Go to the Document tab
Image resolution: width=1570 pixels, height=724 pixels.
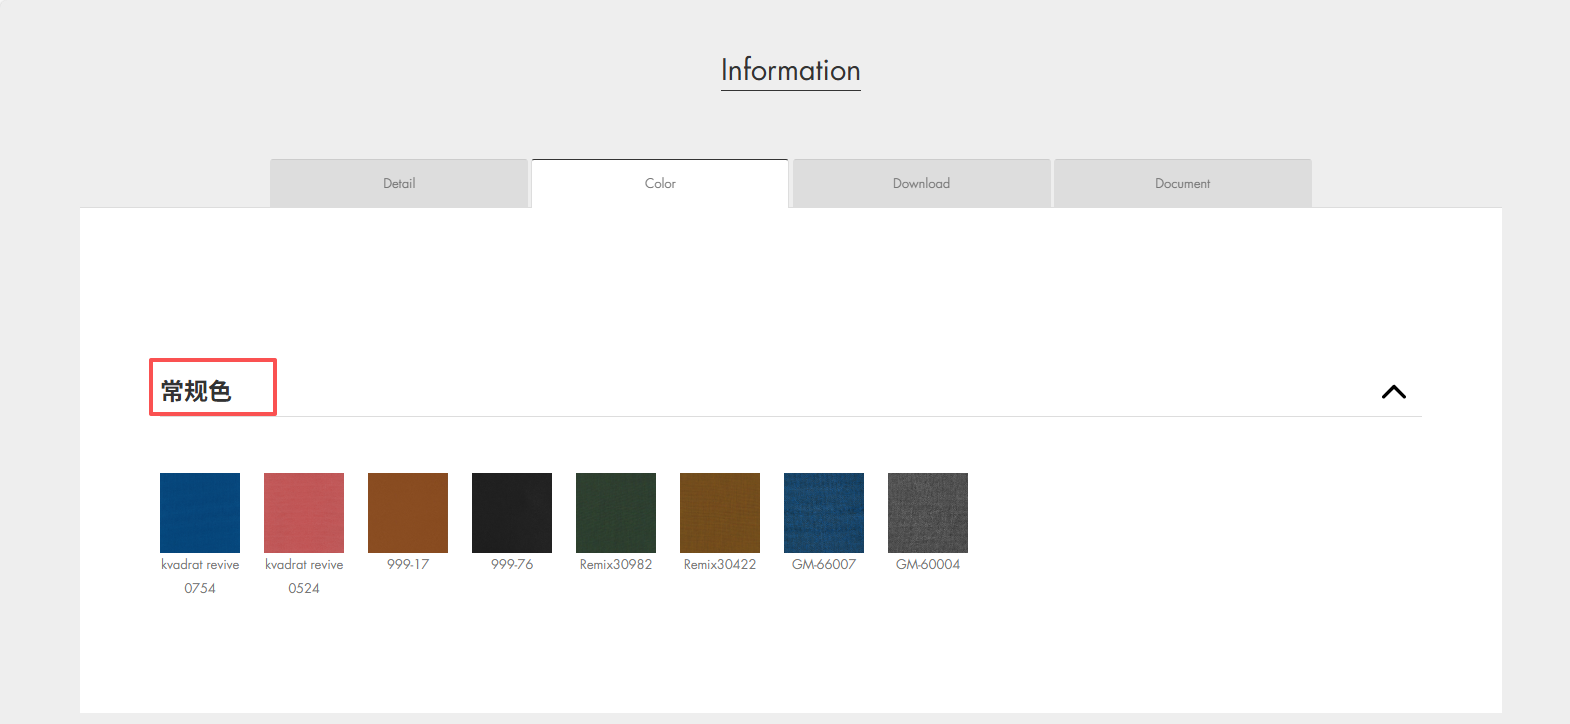[1182, 184]
